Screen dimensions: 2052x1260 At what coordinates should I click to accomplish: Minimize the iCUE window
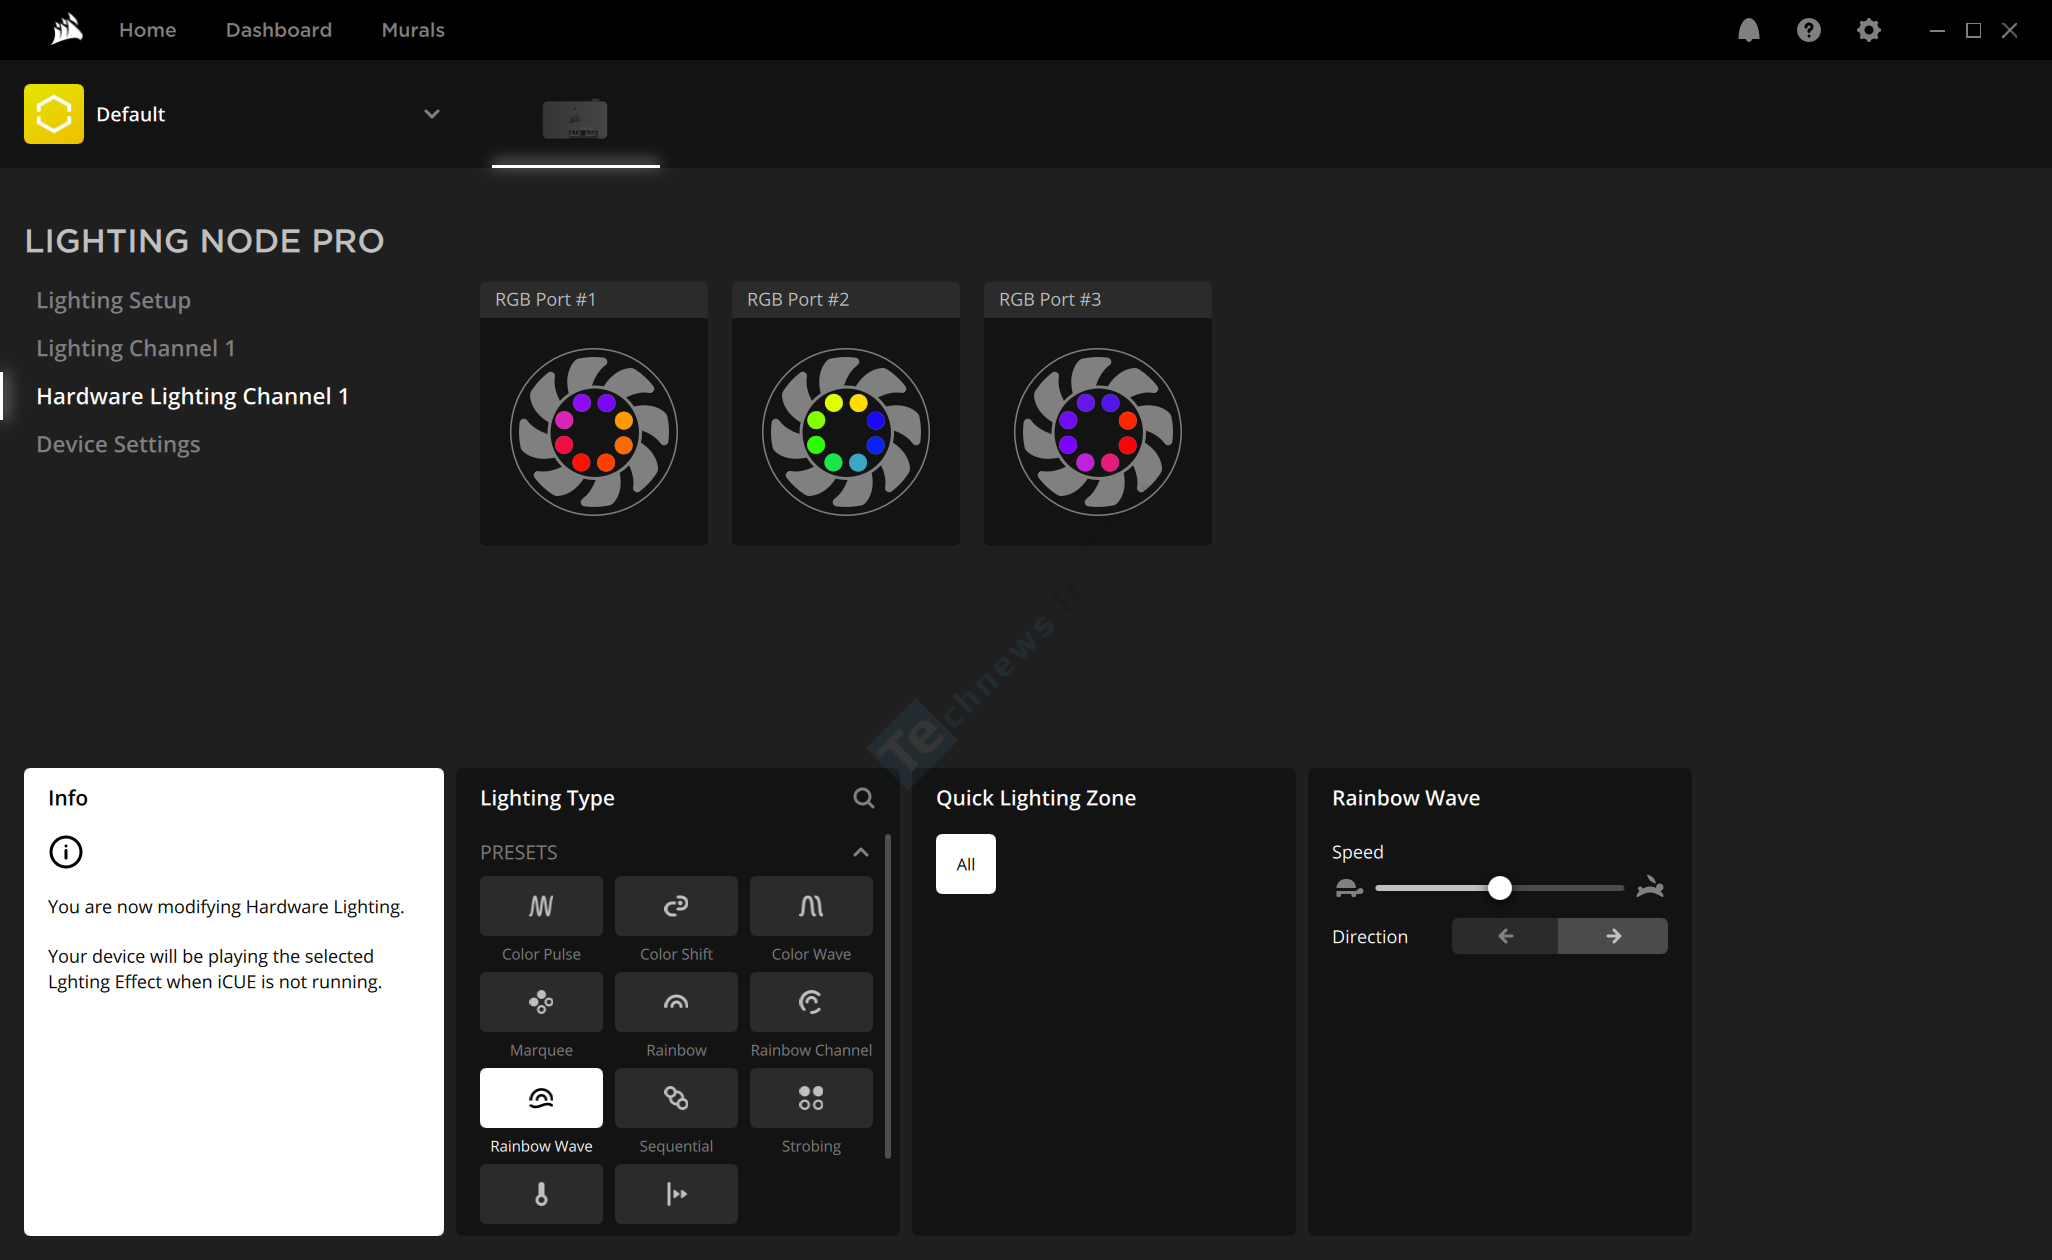tap(1937, 30)
